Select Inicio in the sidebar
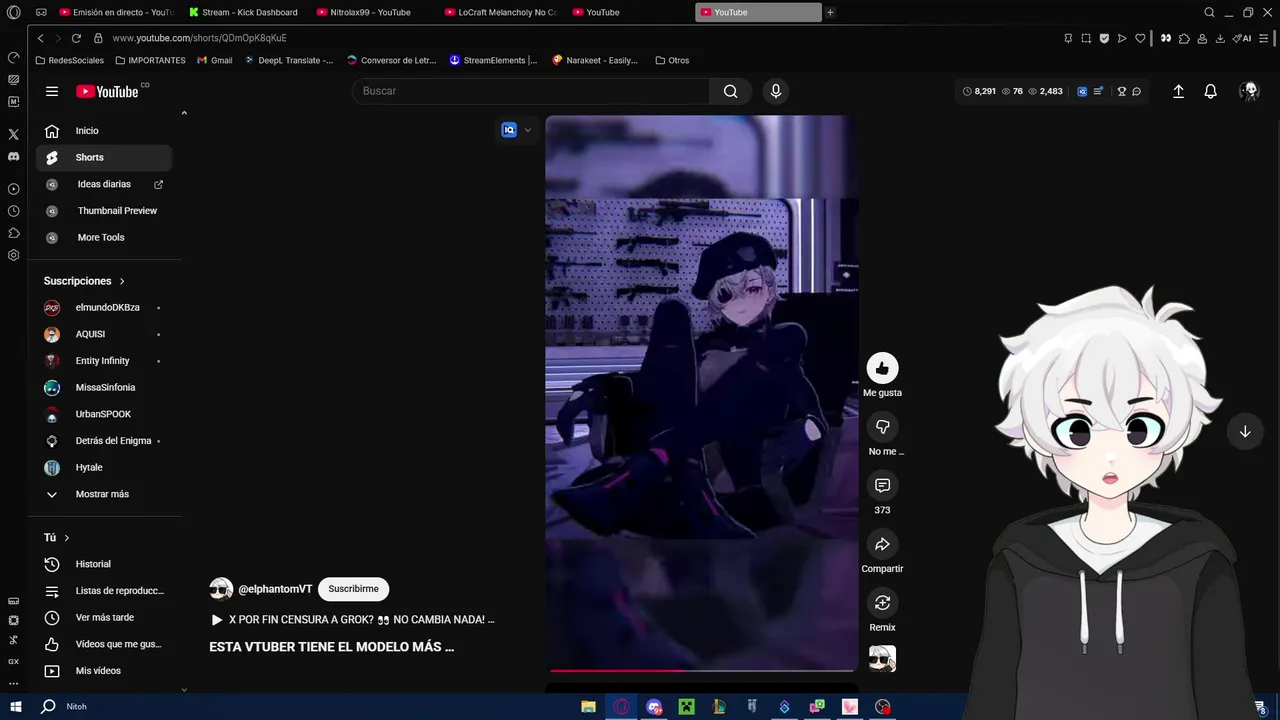1280x720 pixels. pos(104,131)
